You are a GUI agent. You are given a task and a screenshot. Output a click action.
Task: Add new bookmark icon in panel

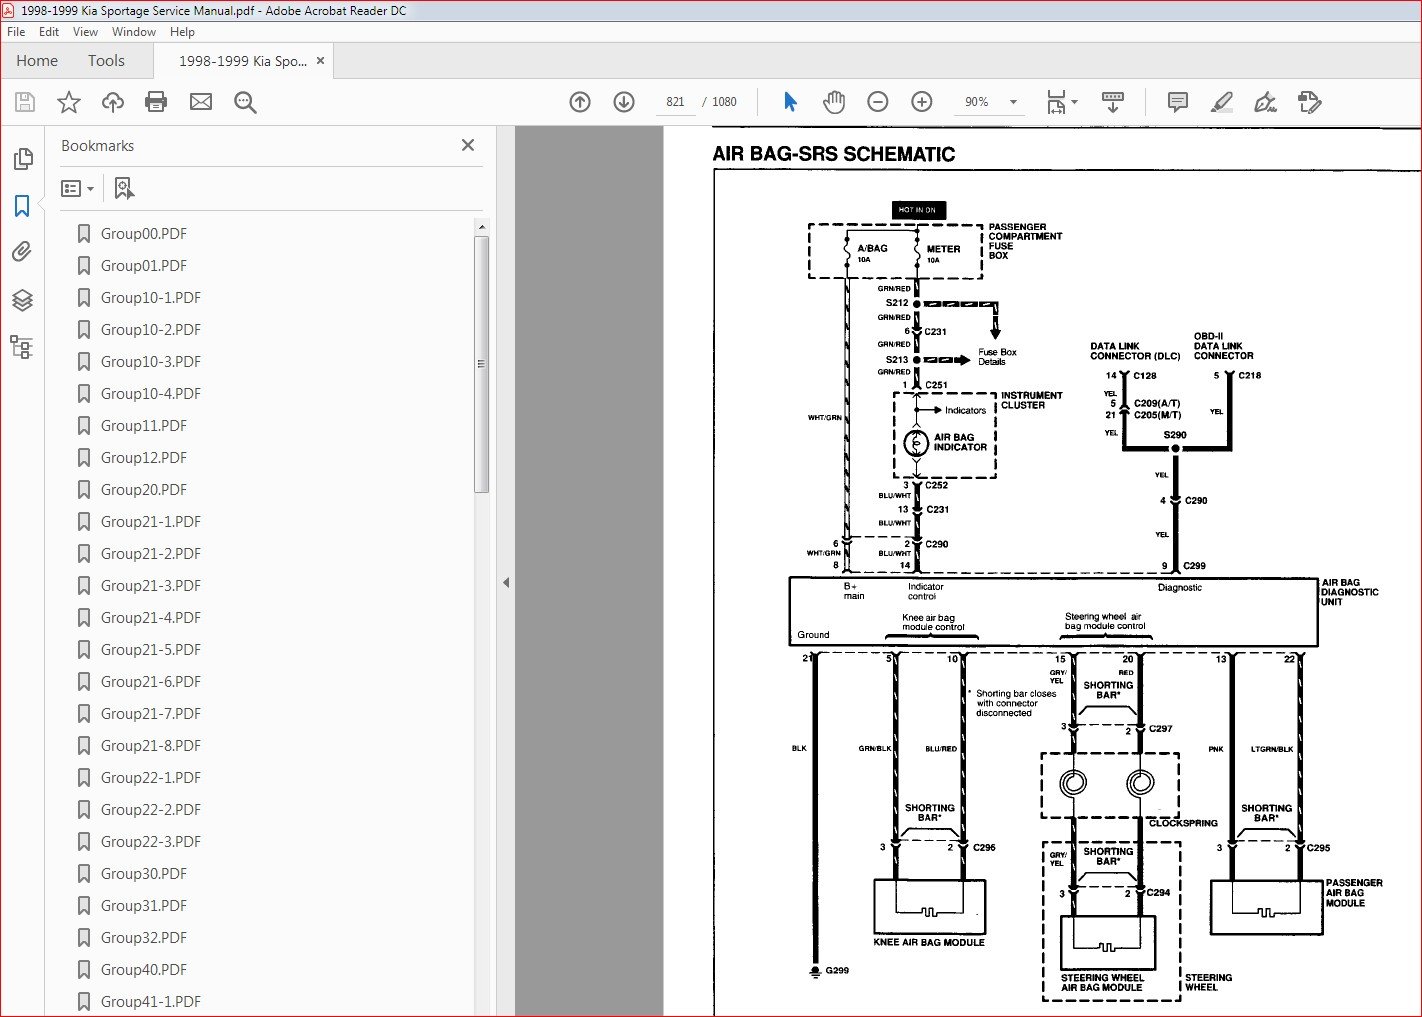coord(124,188)
